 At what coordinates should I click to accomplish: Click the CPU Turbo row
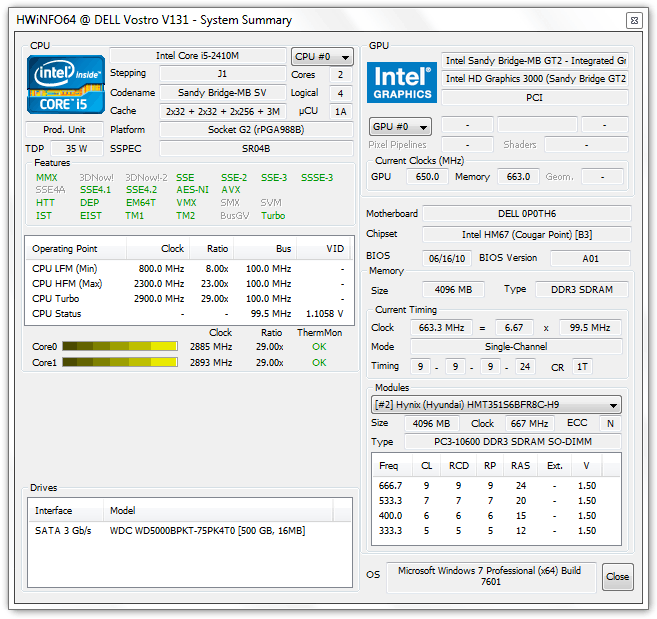[x=189, y=299]
